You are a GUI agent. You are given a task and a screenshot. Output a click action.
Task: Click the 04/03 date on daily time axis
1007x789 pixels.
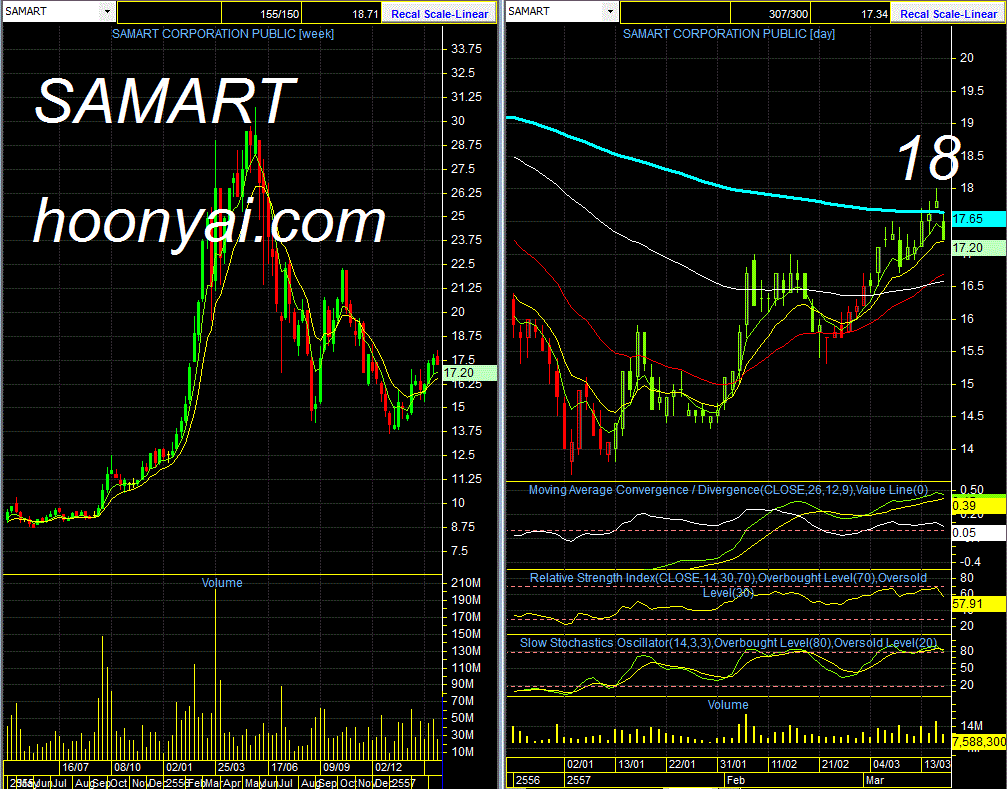(886, 765)
